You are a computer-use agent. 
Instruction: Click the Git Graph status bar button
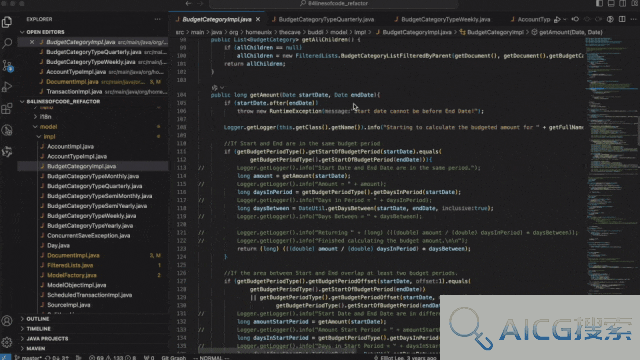(173, 358)
